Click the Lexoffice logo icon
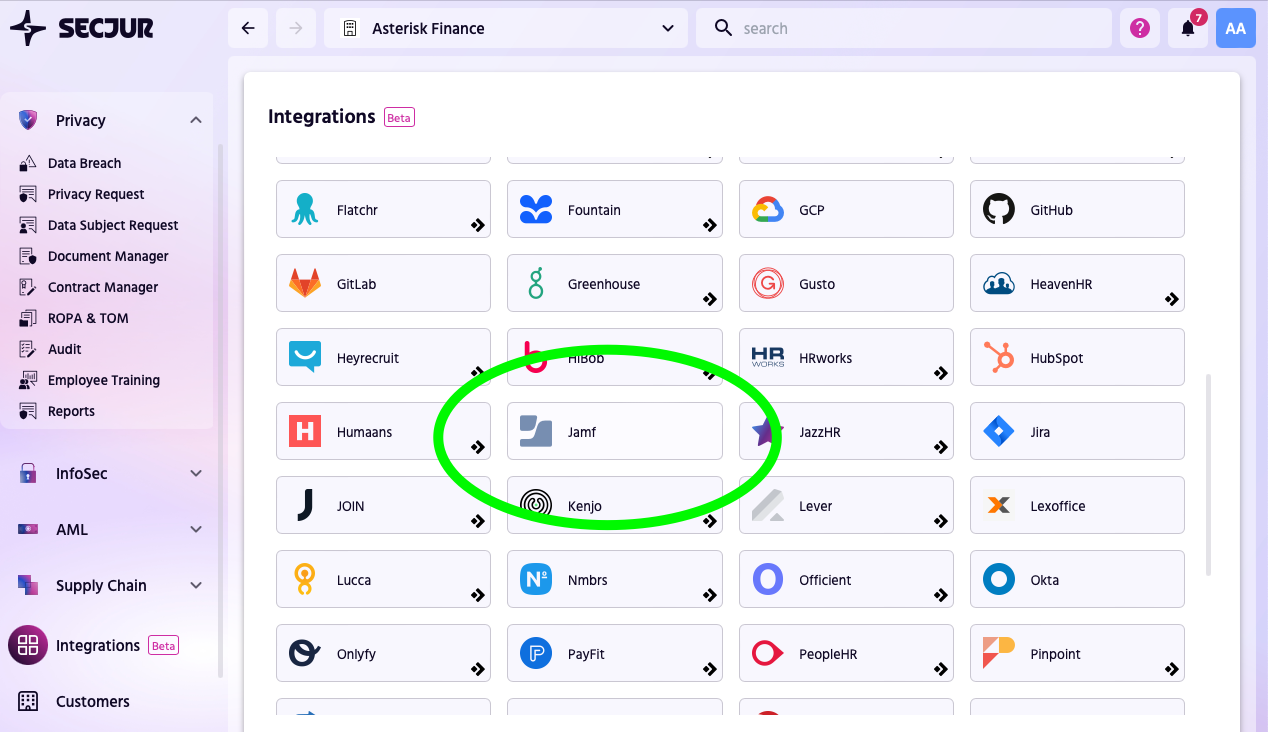Image resolution: width=1268 pixels, height=732 pixels. (x=999, y=506)
